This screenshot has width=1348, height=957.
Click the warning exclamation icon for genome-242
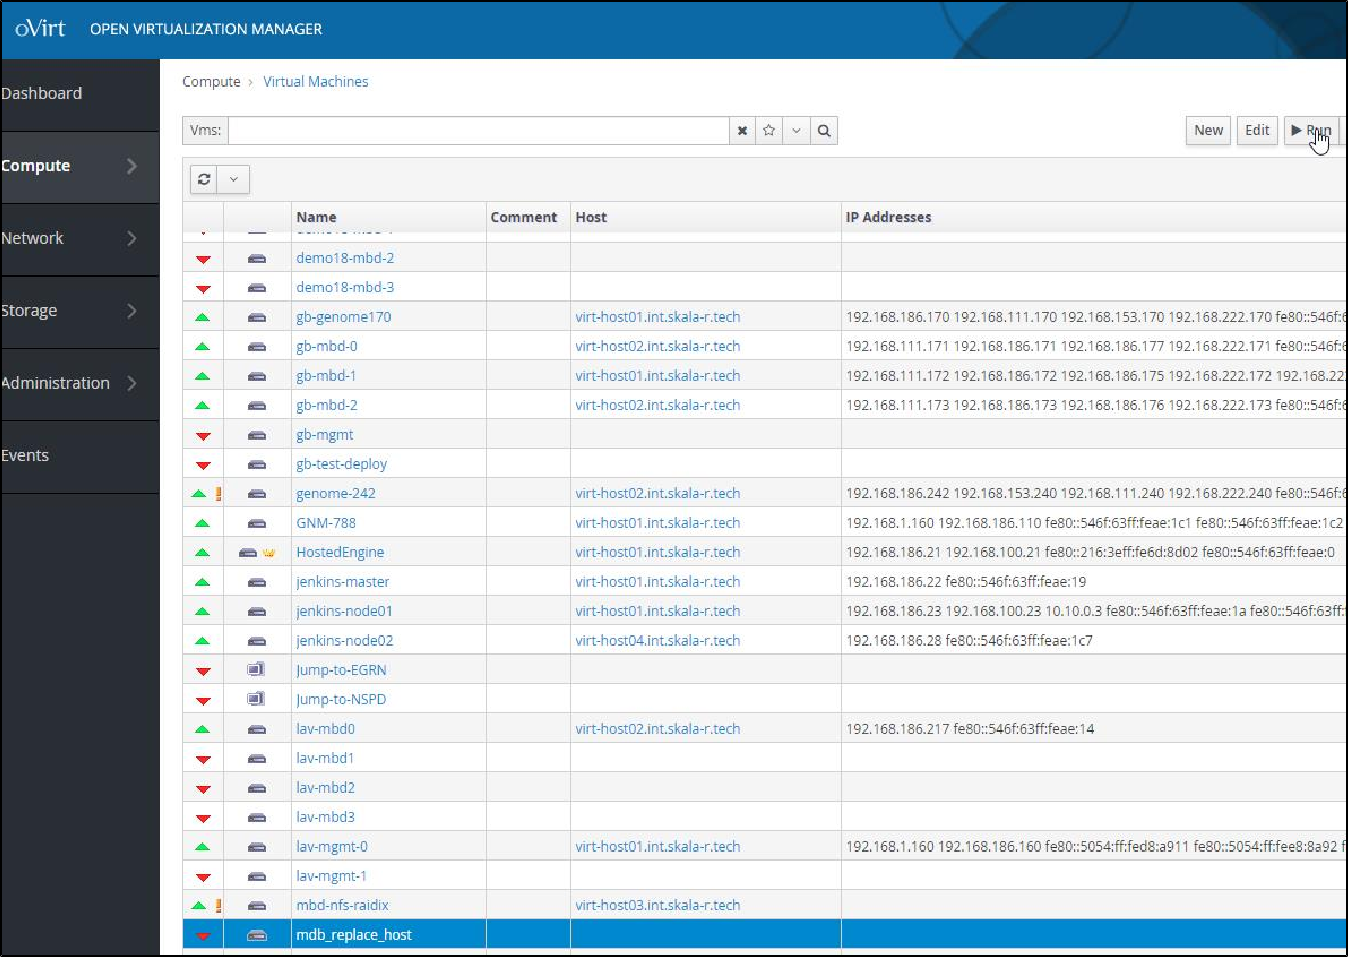pos(218,493)
